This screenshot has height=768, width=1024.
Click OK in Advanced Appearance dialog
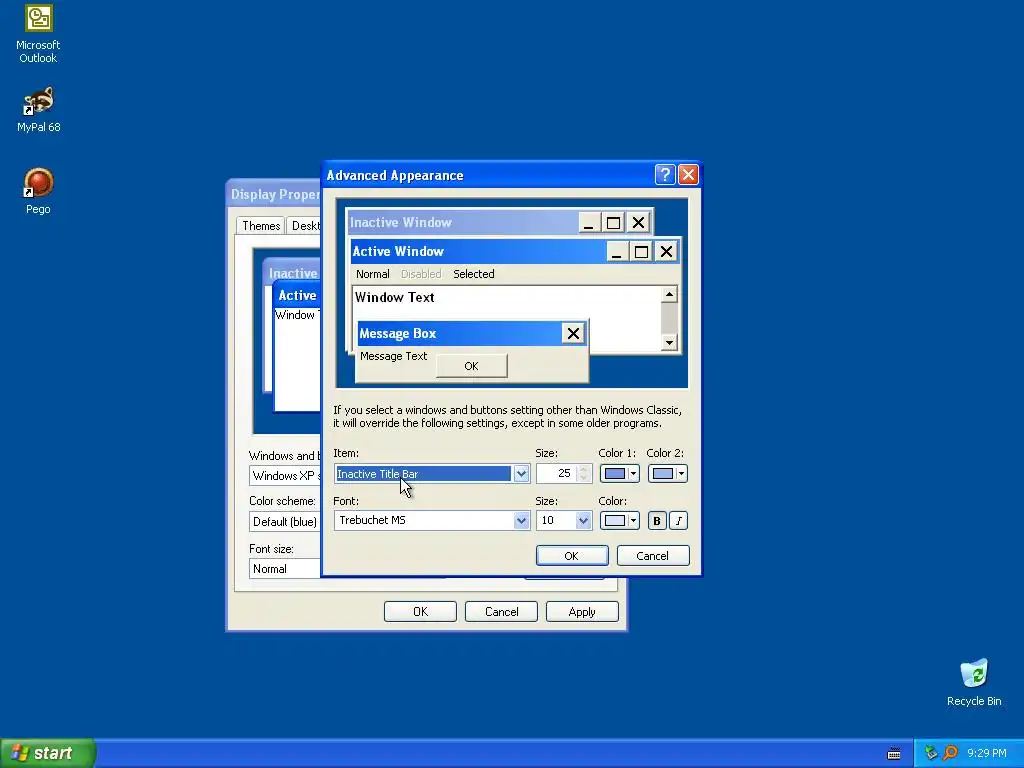click(x=571, y=556)
